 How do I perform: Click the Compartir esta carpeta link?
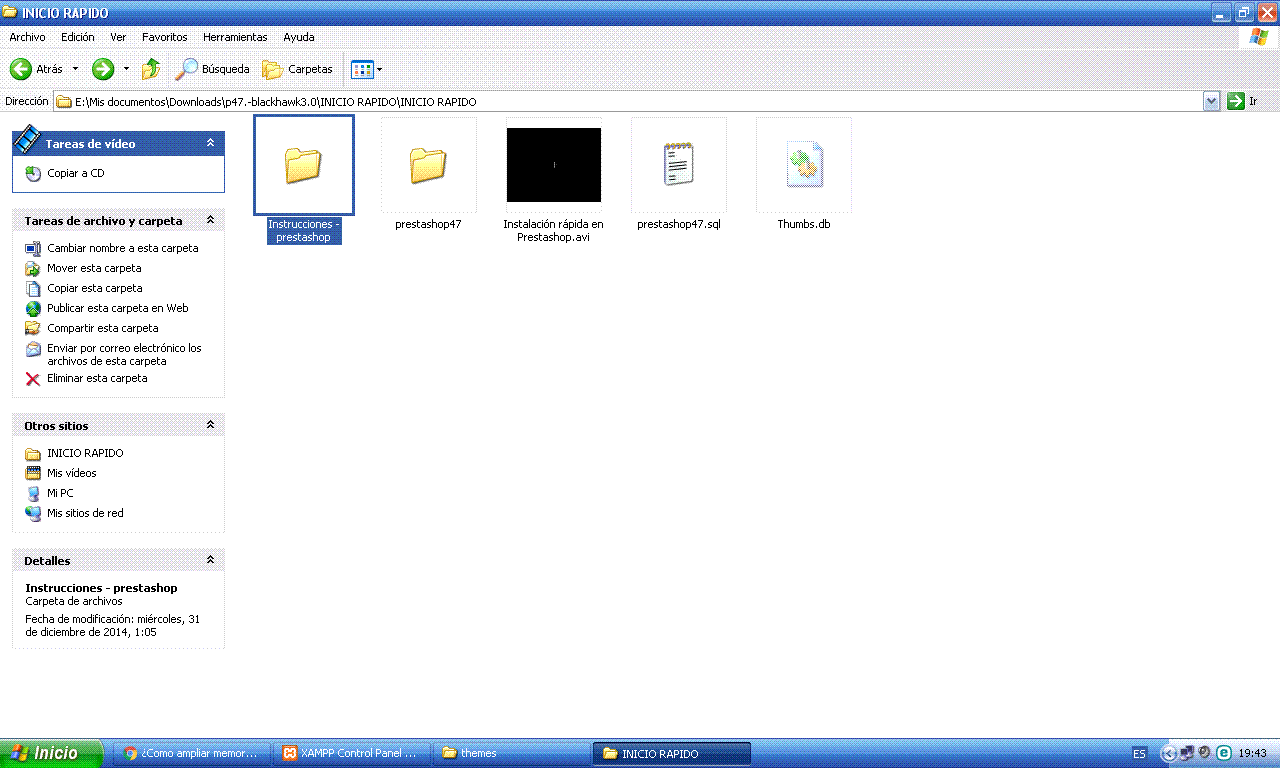(x=103, y=328)
